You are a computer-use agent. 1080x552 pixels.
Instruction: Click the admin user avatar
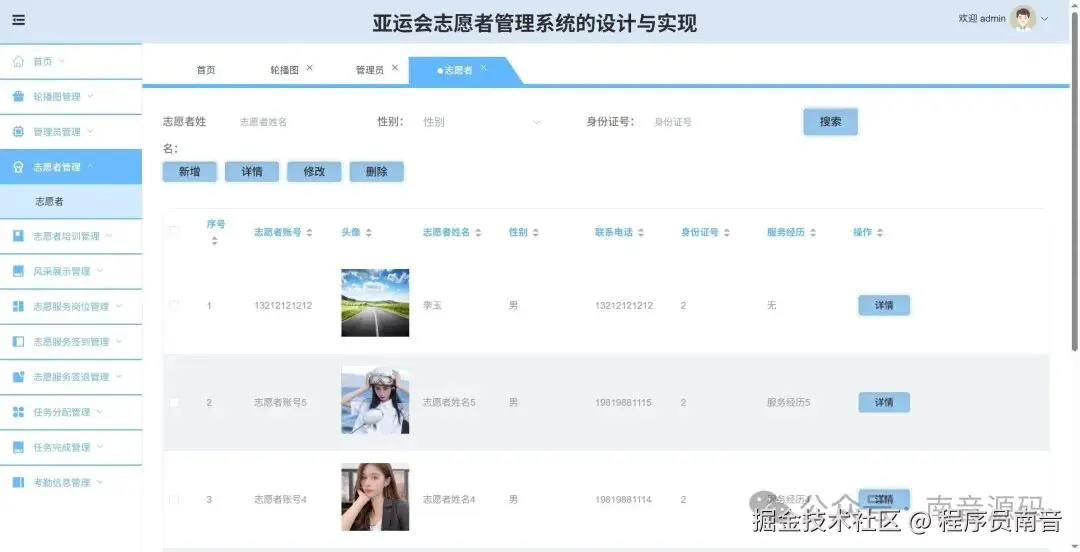(1023, 19)
